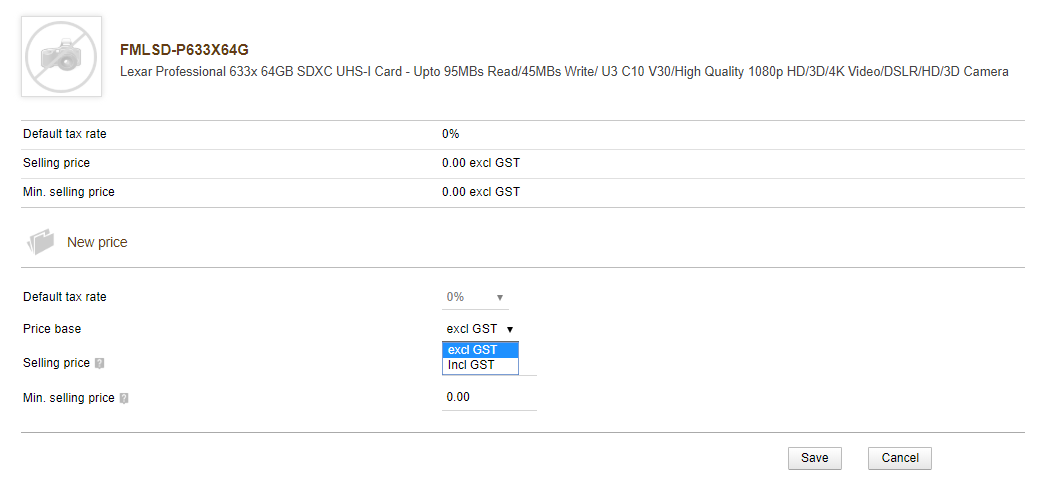This screenshot has height=495, width=1056.
Task: Click the FMLSD-P633X64G product code heading
Action: point(184,49)
